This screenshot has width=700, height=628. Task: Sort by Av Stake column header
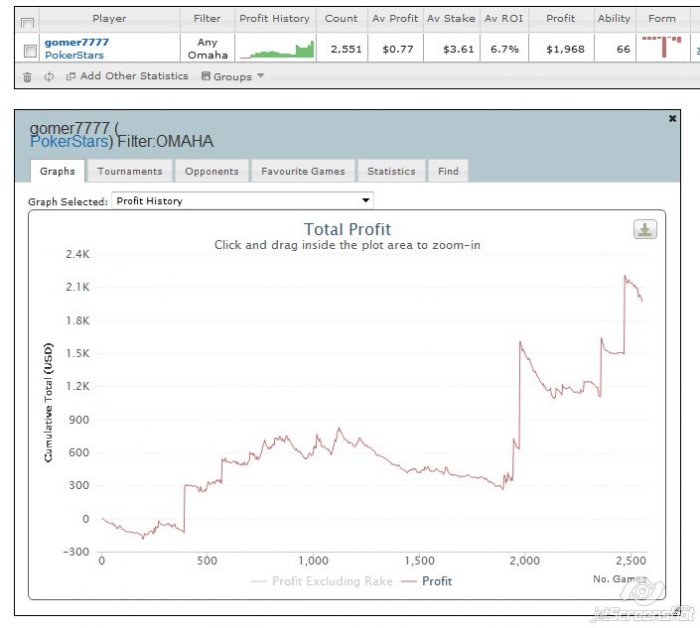pos(451,19)
